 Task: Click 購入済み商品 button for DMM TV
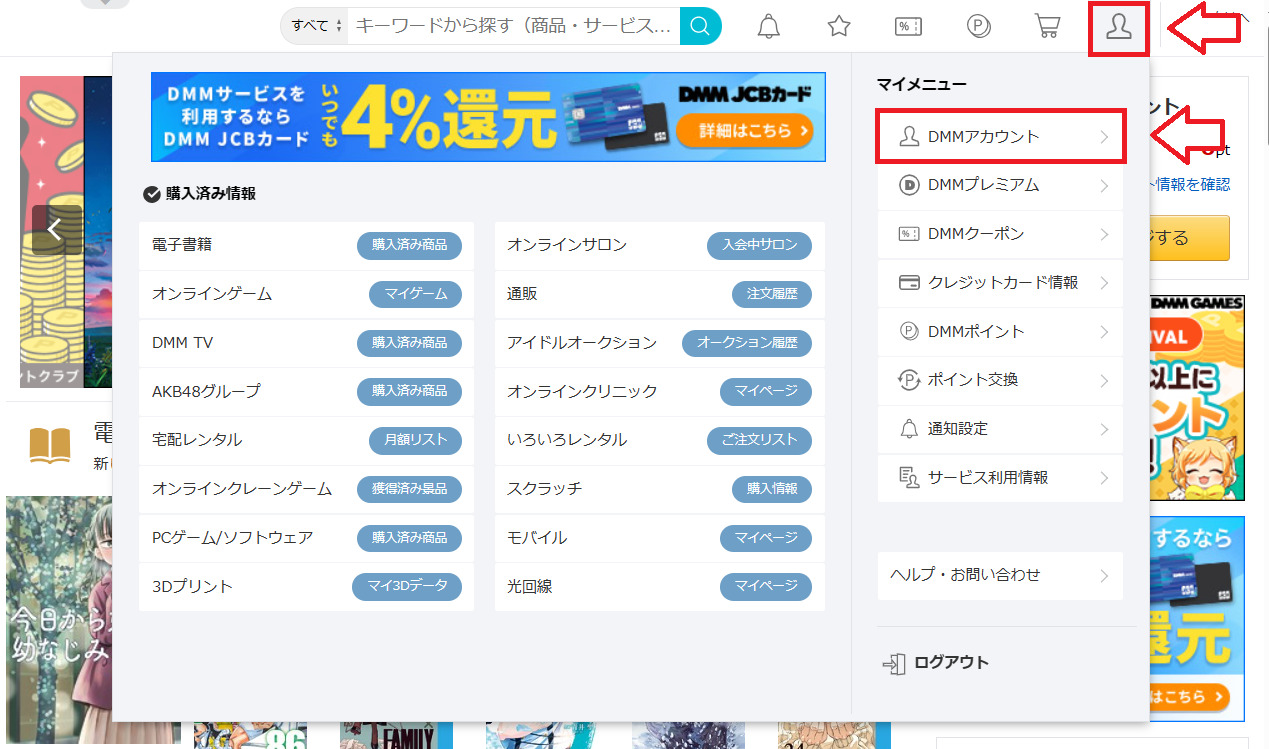point(409,343)
